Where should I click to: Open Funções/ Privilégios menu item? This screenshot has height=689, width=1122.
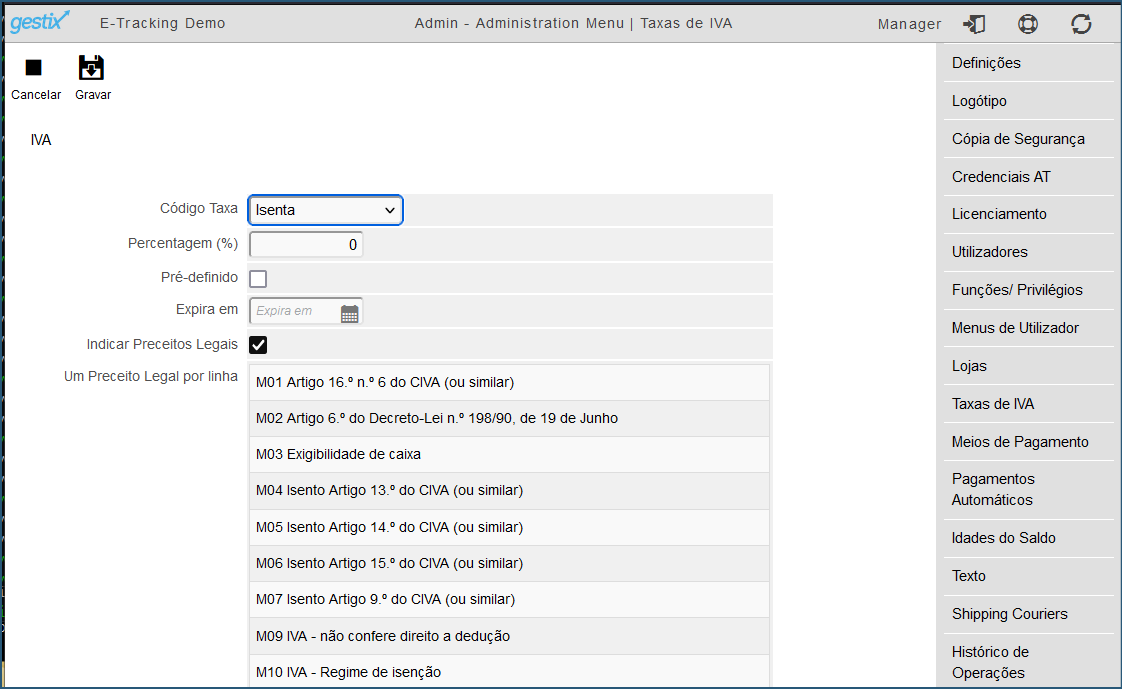tap(1028, 290)
